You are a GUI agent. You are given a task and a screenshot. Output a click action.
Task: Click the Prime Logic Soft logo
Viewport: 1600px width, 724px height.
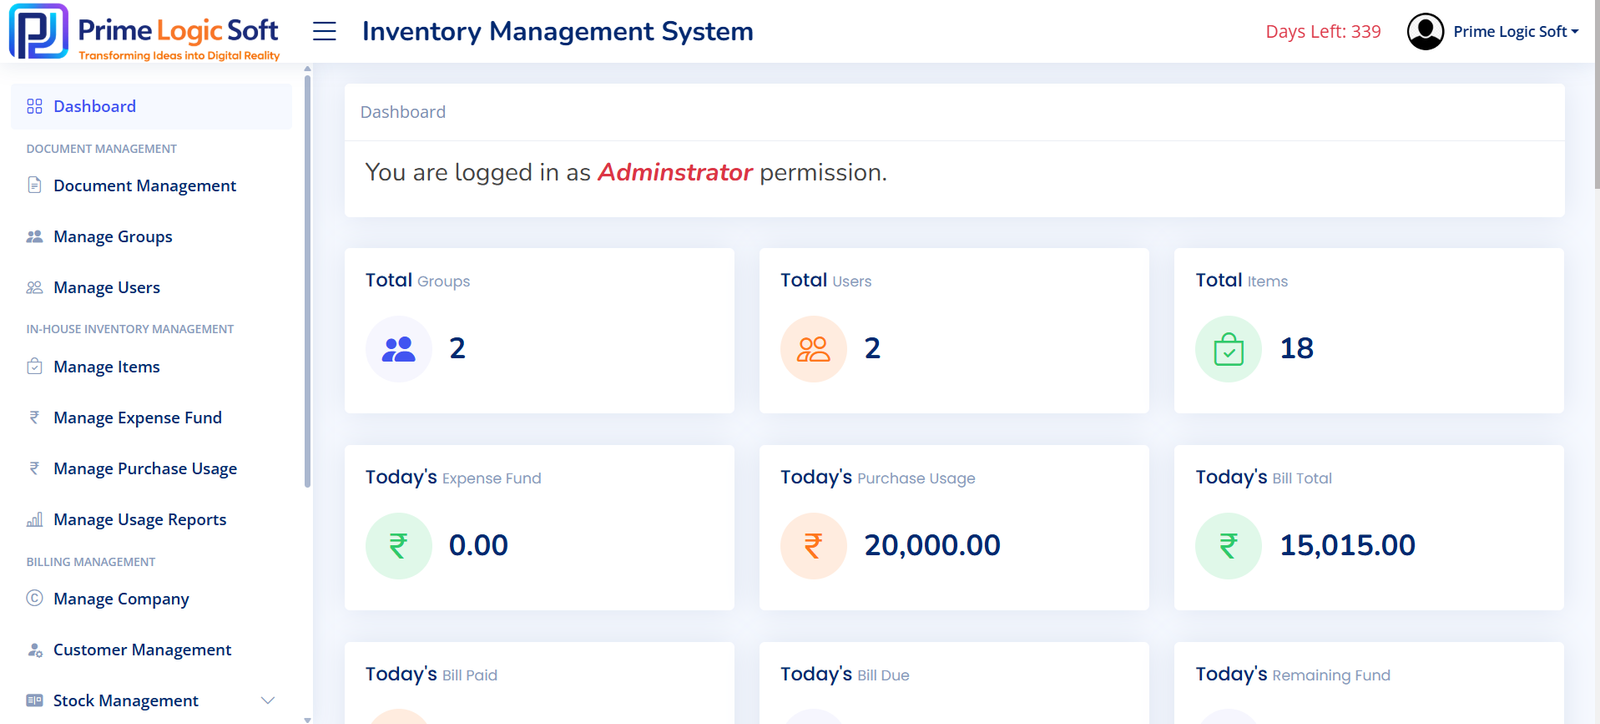pos(145,32)
